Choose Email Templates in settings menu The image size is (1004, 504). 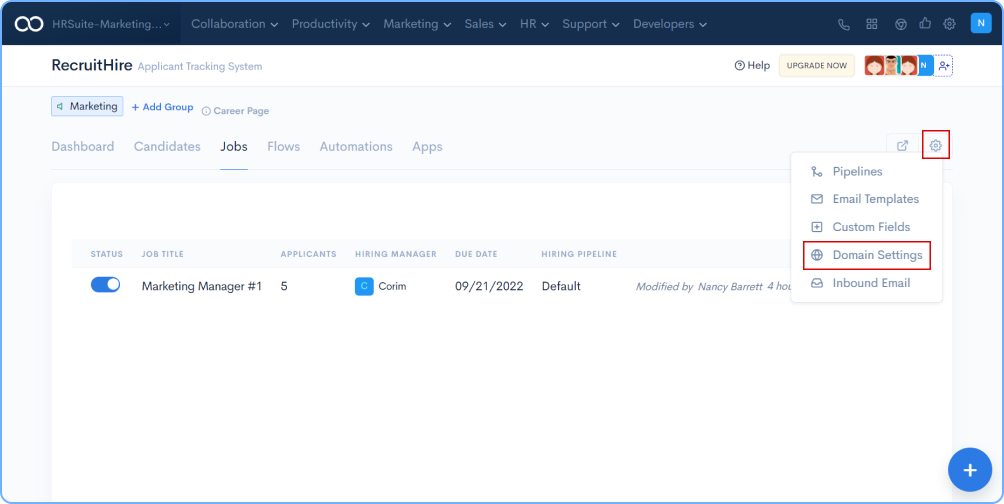click(875, 199)
